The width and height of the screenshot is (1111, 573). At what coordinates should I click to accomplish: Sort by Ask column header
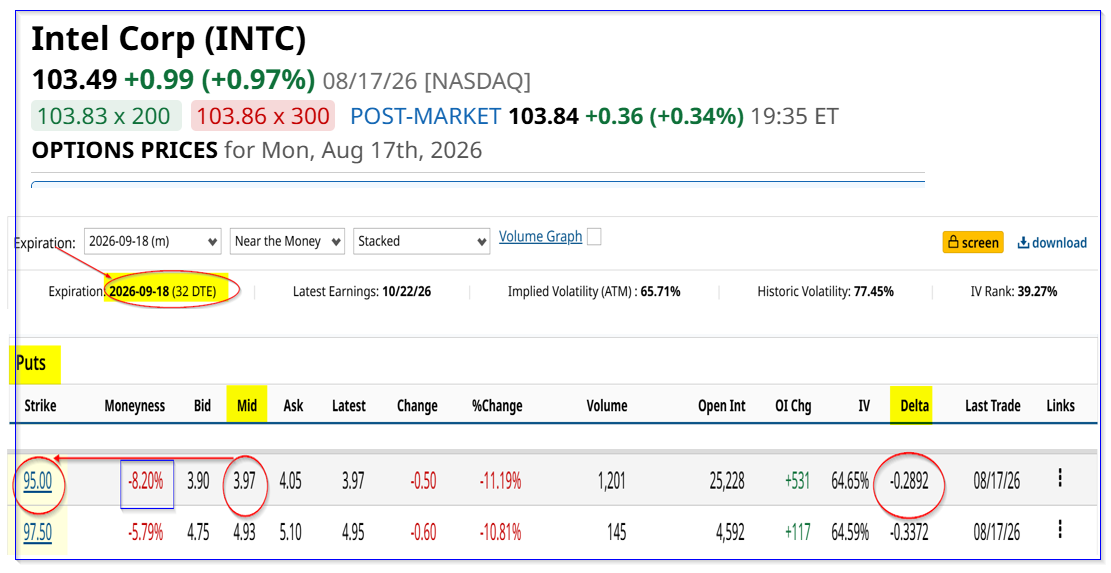(293, 406)
